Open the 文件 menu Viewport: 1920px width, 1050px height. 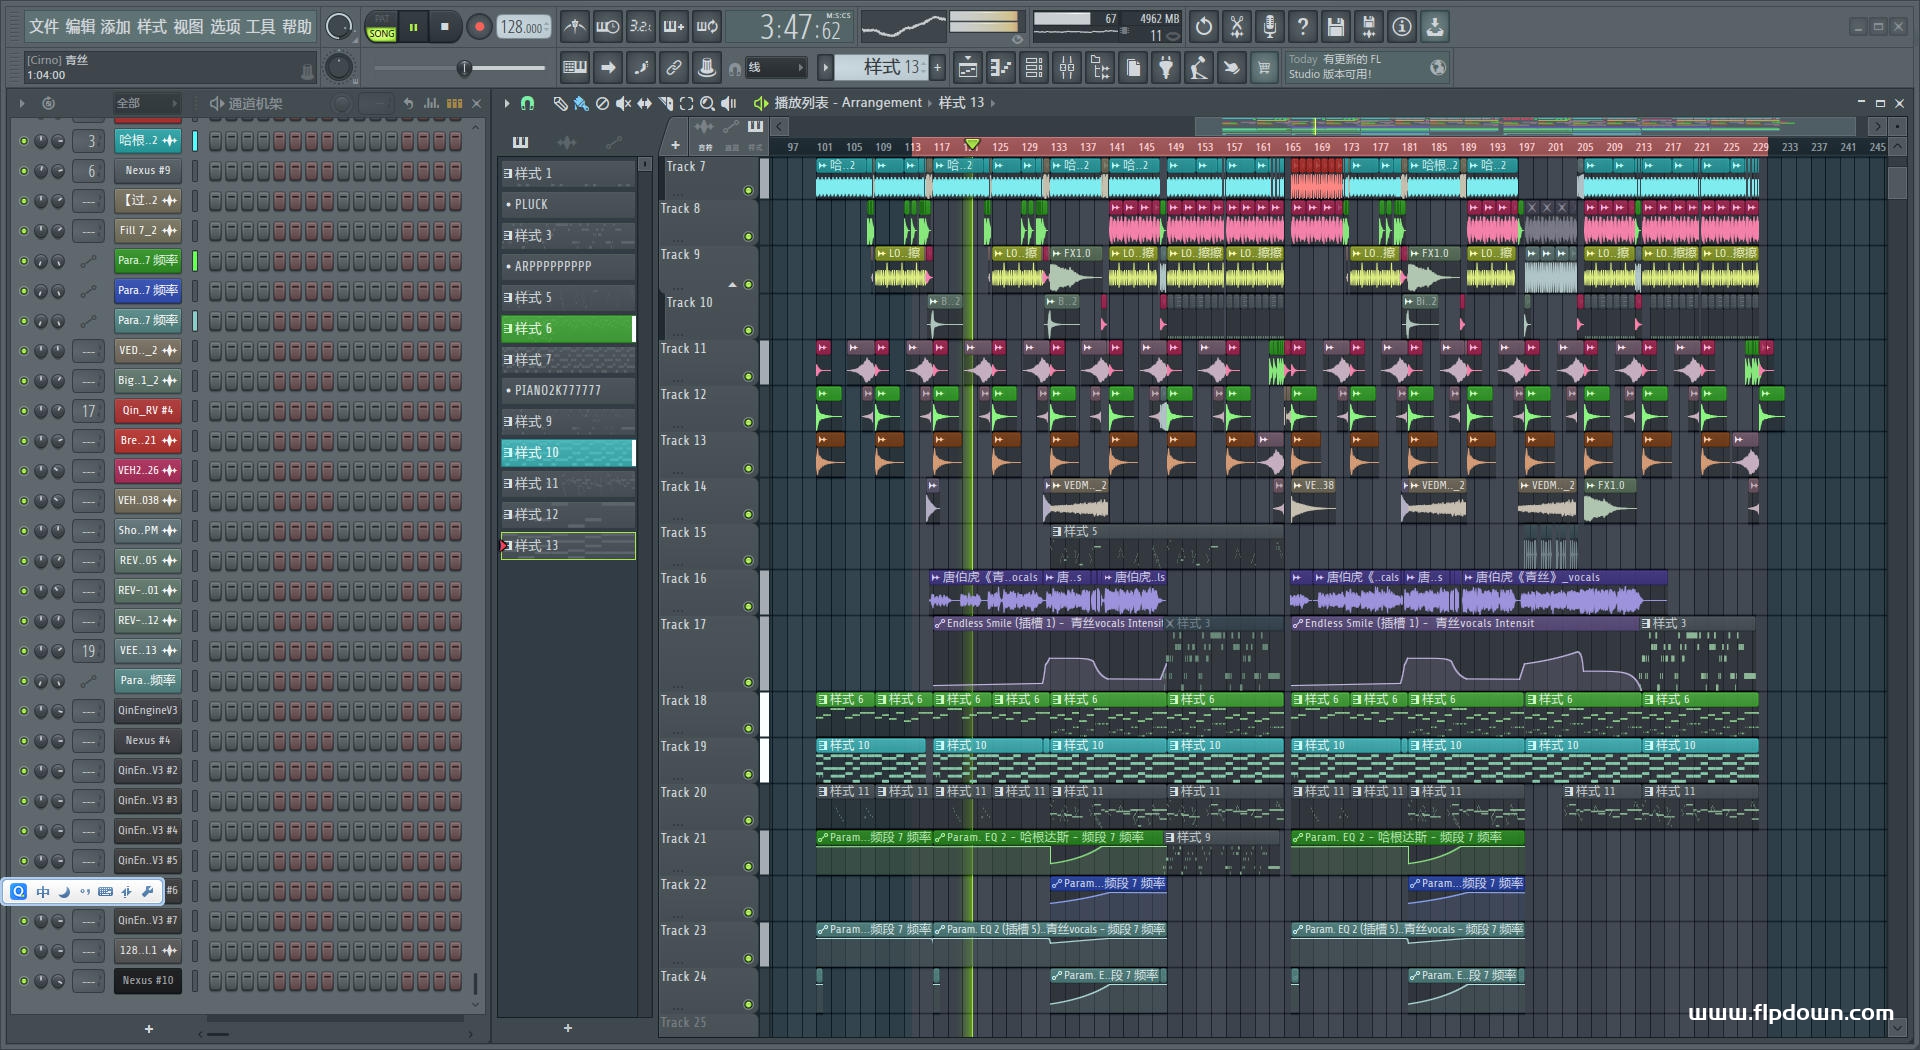click(43, 27)
